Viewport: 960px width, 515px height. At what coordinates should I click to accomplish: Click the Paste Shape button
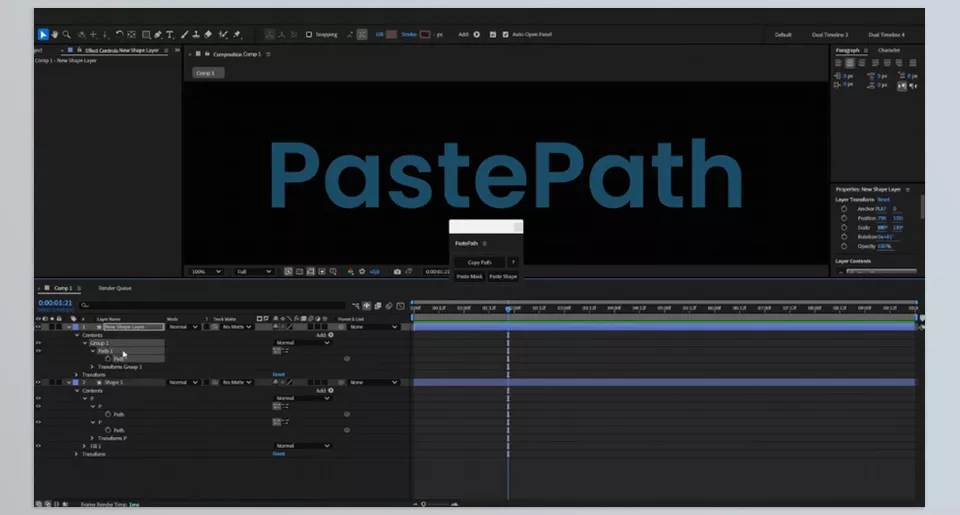pyautogui.click(x=503, y=277)
